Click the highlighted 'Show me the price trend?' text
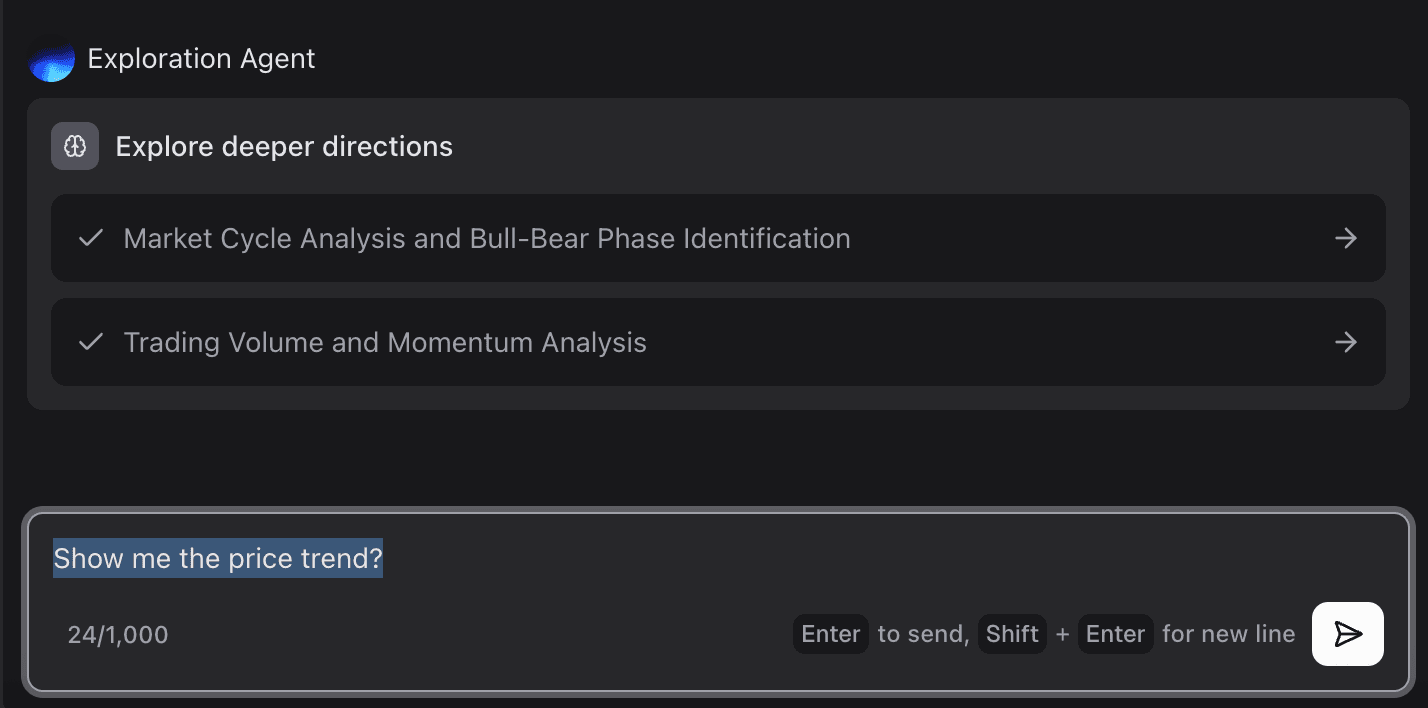The height and width of the screenshot is (708, 1428). click(218, 558)
